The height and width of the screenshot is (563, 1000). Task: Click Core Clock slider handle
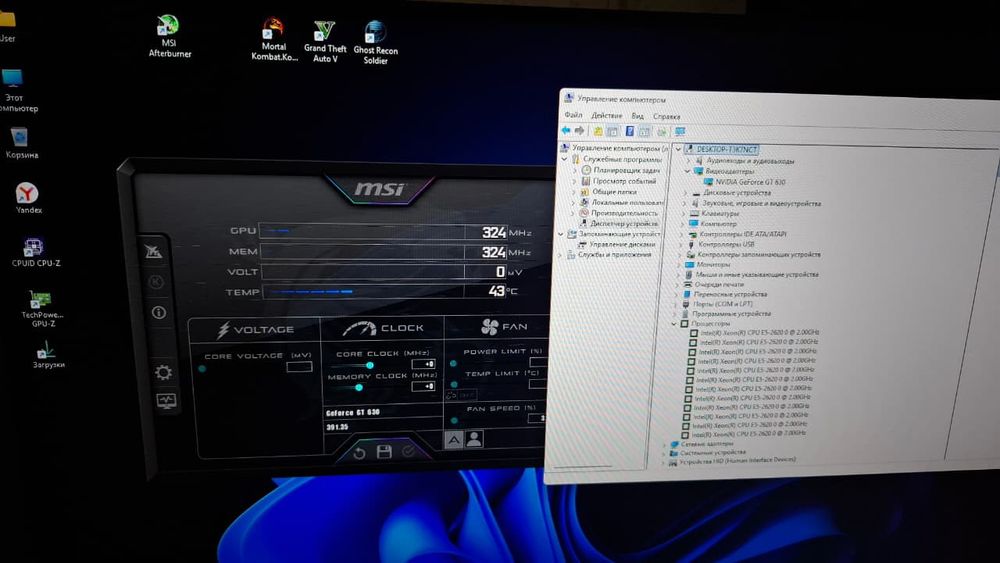pos(369,365)
